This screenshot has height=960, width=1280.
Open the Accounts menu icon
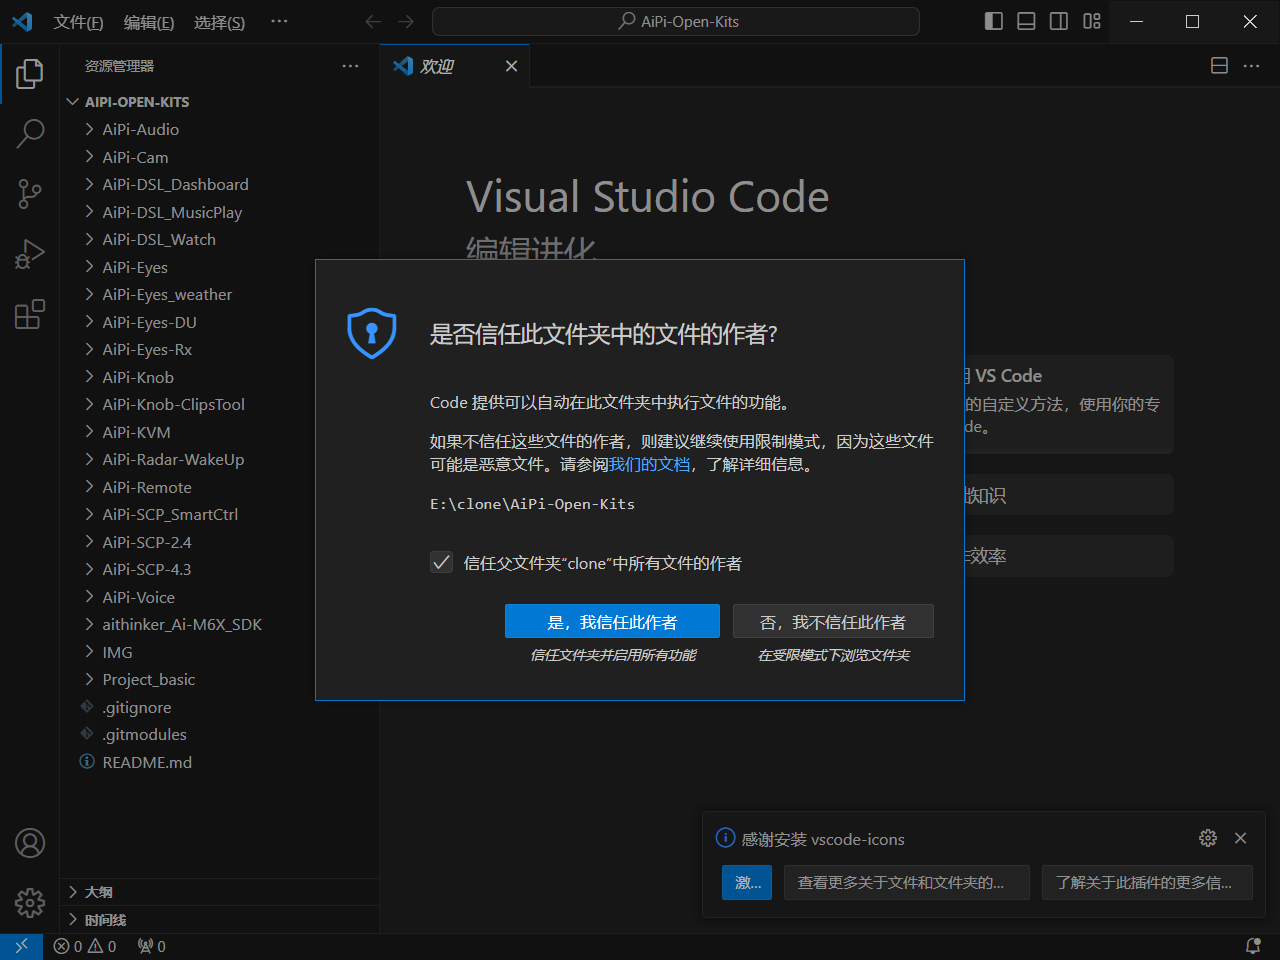pyautogui.click(x=30, y=843)
